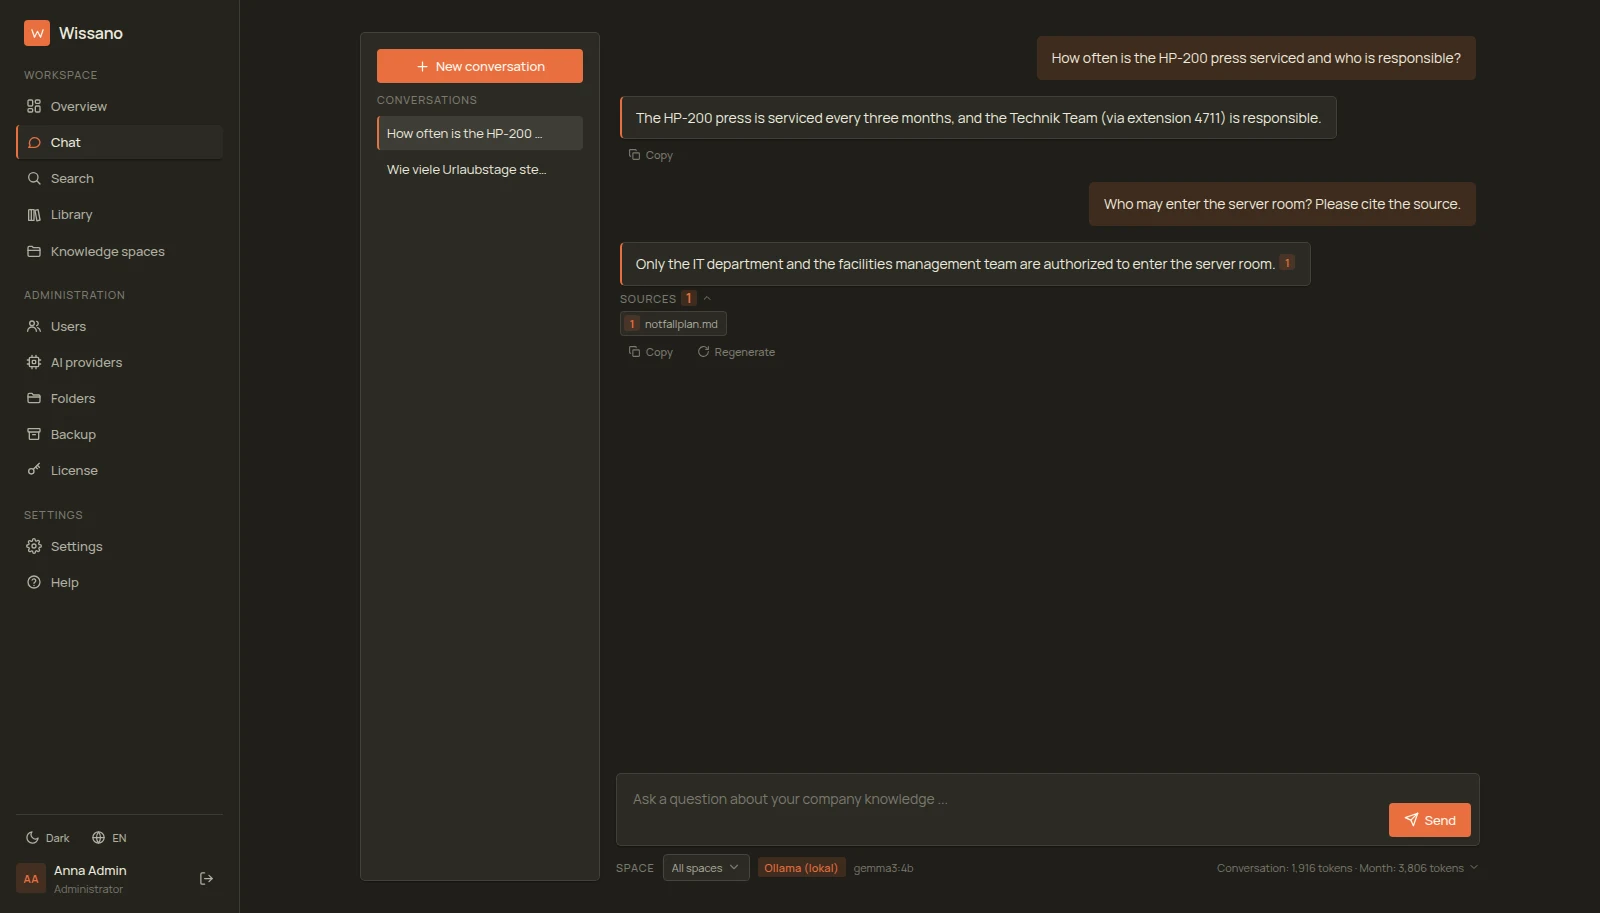Image resolution: width=1600 pixels, height=913 pixels.
Task: Open Settings from sidebar
Action: pos(119,546)
